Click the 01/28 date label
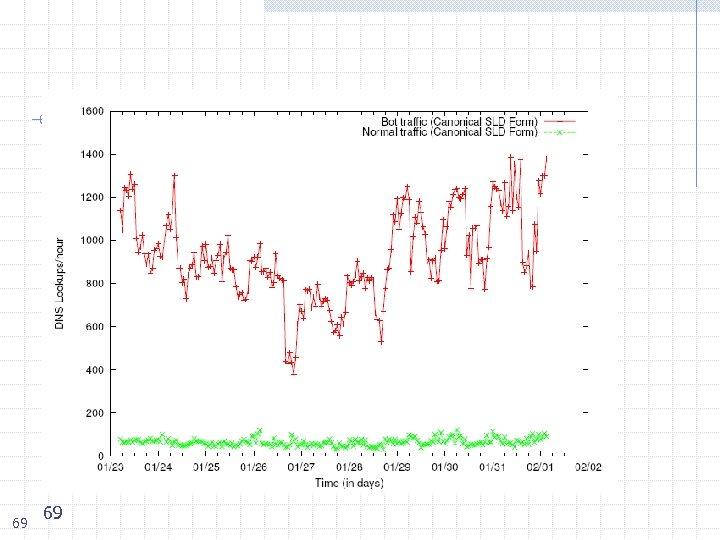 pyautogui.click(x=349, y=467)
